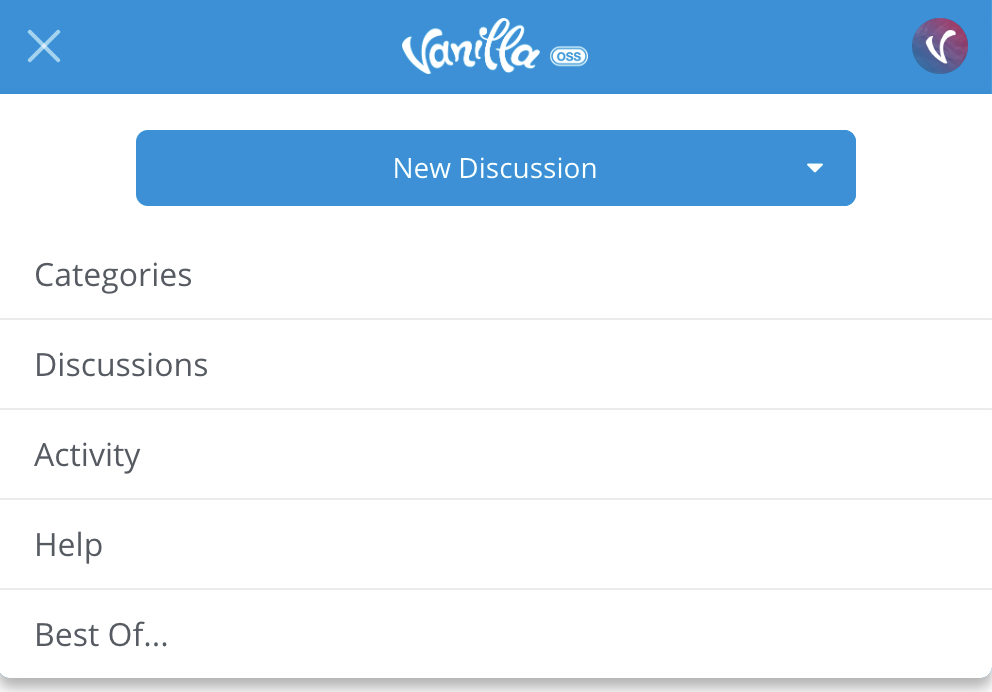Close the mobile navigation menu
Image resolution: width=992 pixels, height=692 pixels.
[44, 46]
